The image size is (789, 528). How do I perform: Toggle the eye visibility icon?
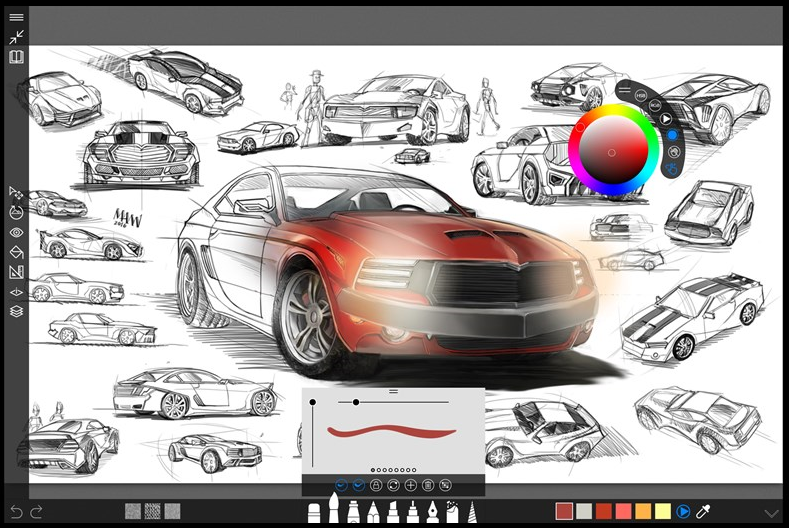coord(17,233)
